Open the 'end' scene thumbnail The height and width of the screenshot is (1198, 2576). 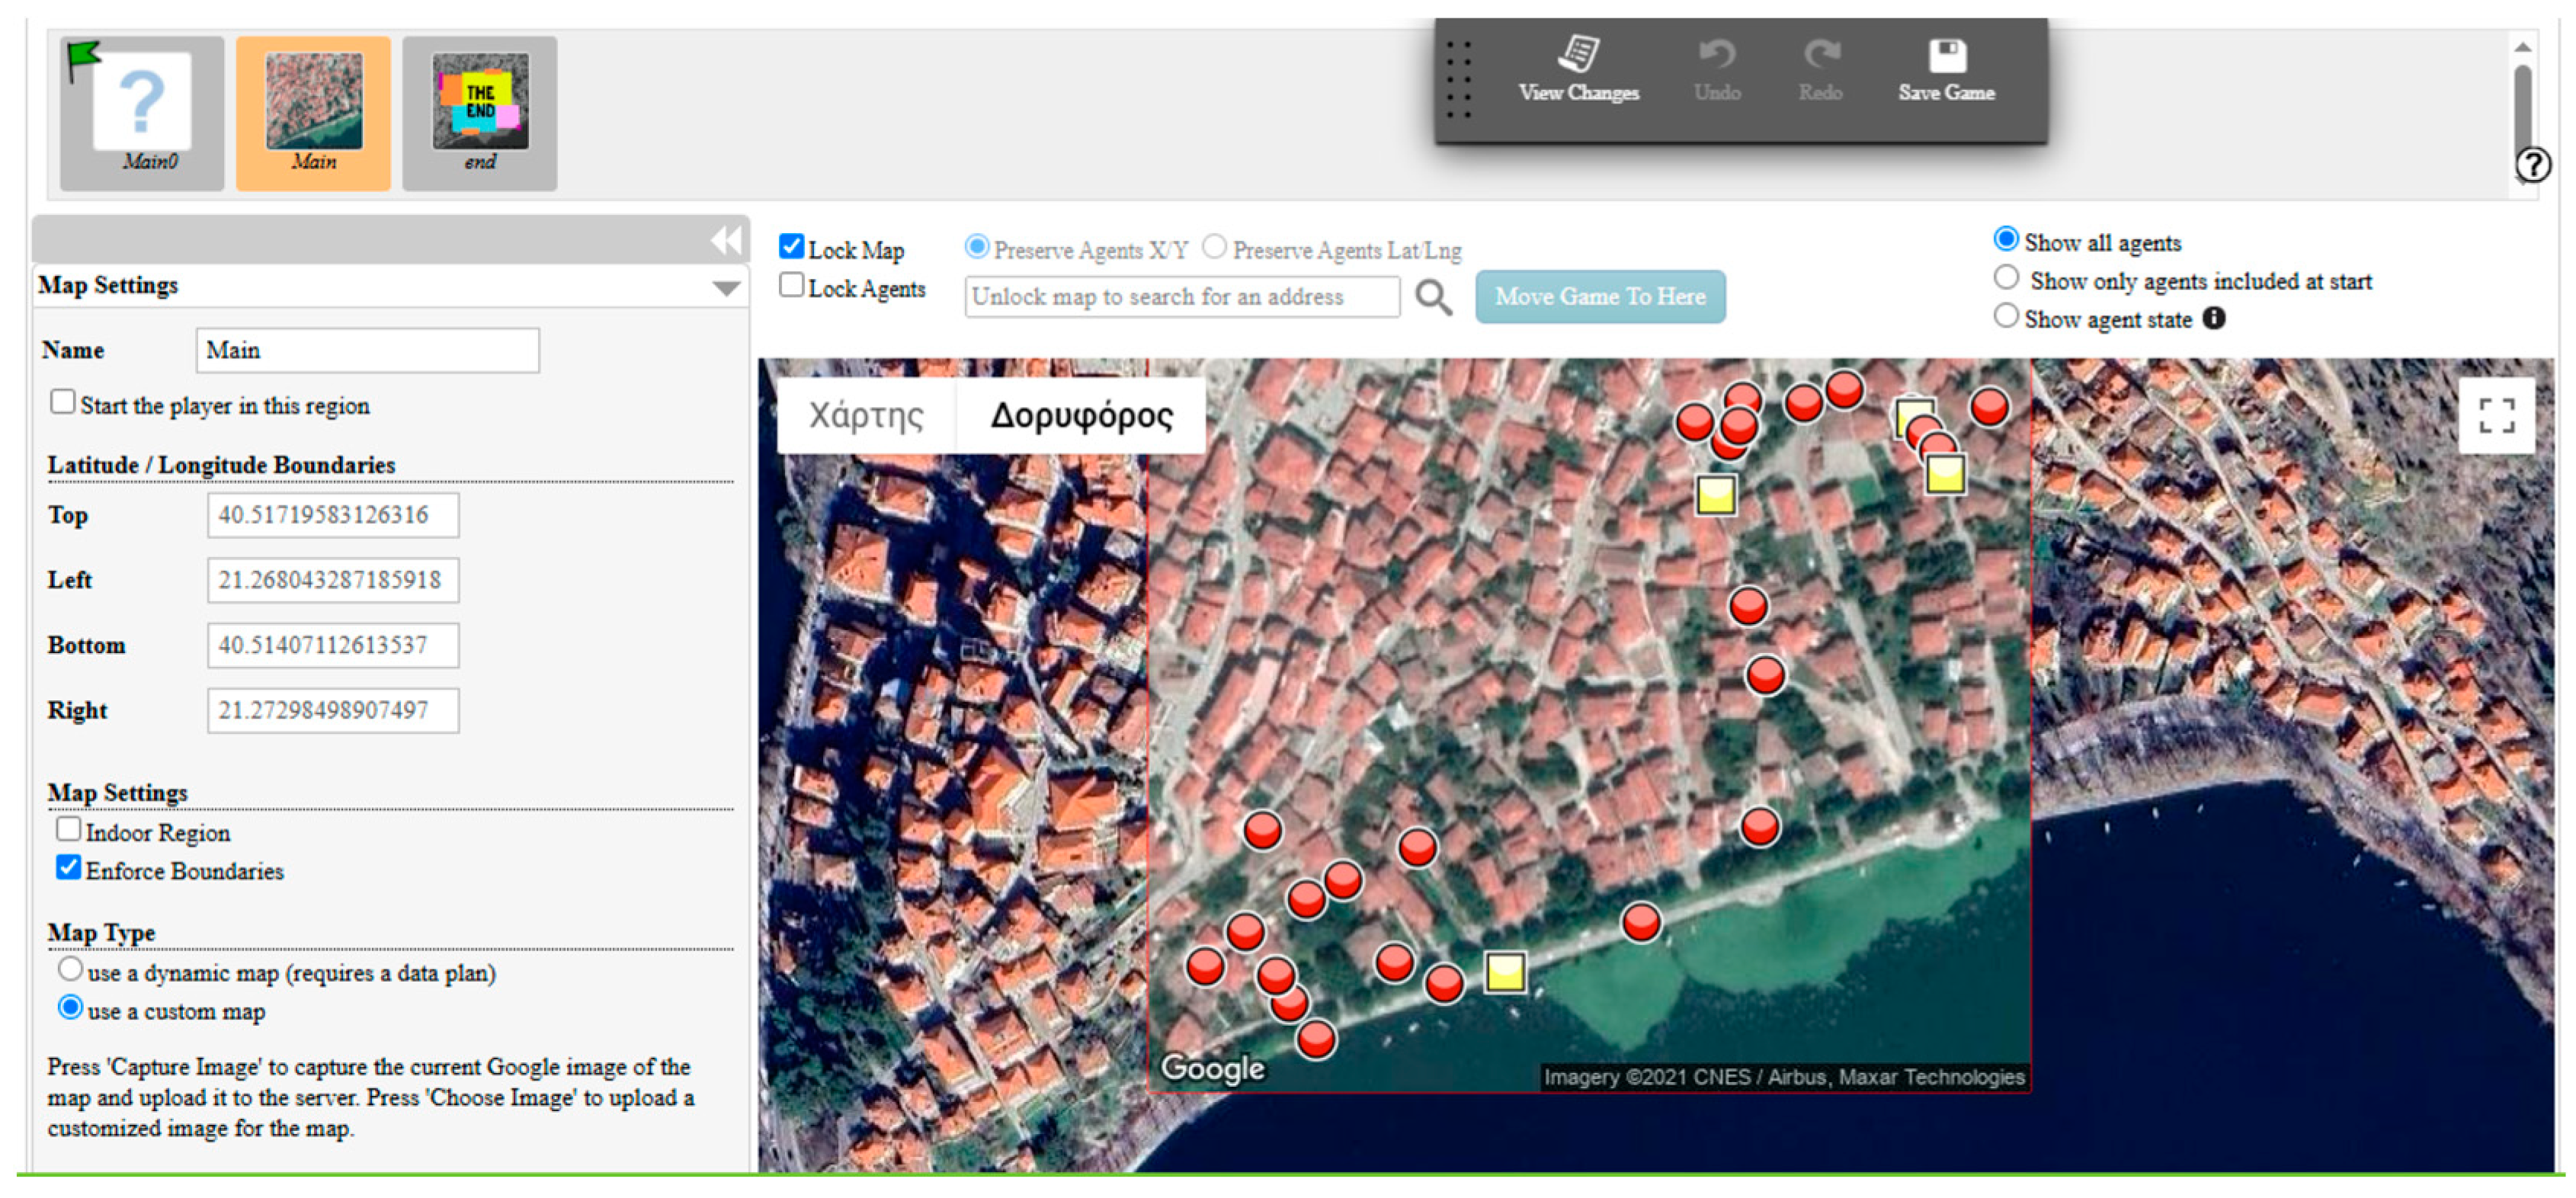[x=480, y=113]
